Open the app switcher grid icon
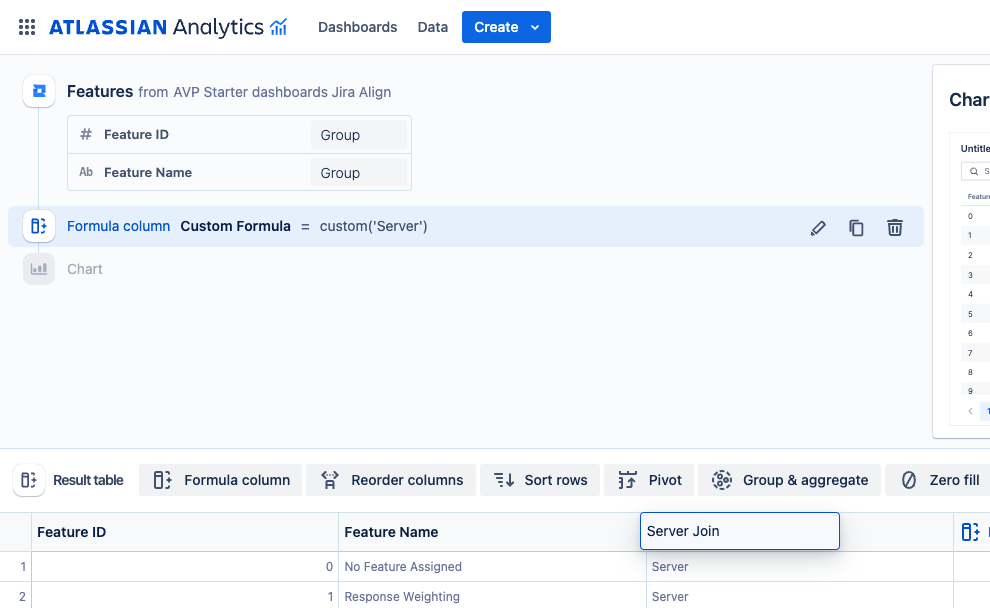990x608 pixels. click(x=27, y=27)
